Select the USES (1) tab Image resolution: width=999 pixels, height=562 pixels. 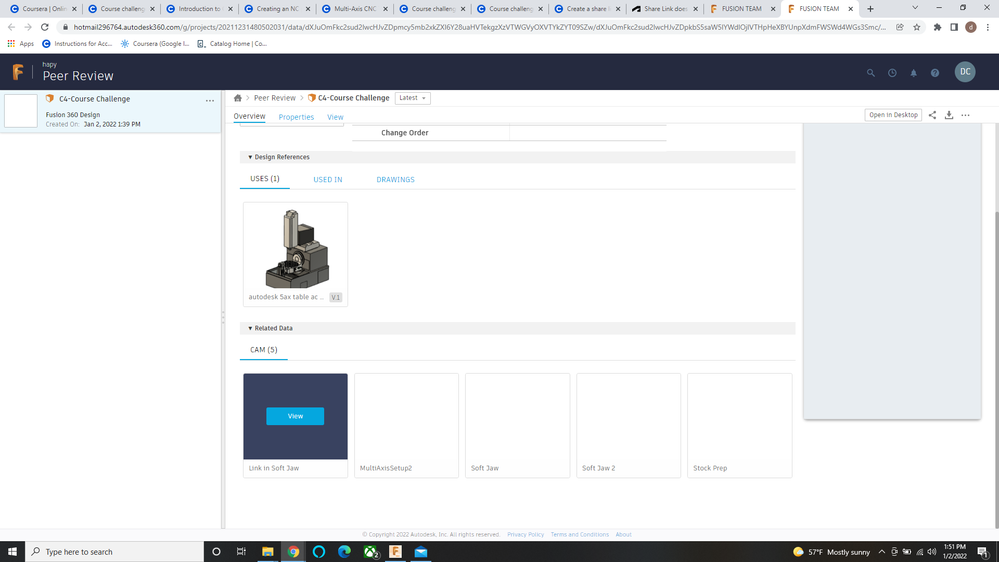(x=264, y=179)
